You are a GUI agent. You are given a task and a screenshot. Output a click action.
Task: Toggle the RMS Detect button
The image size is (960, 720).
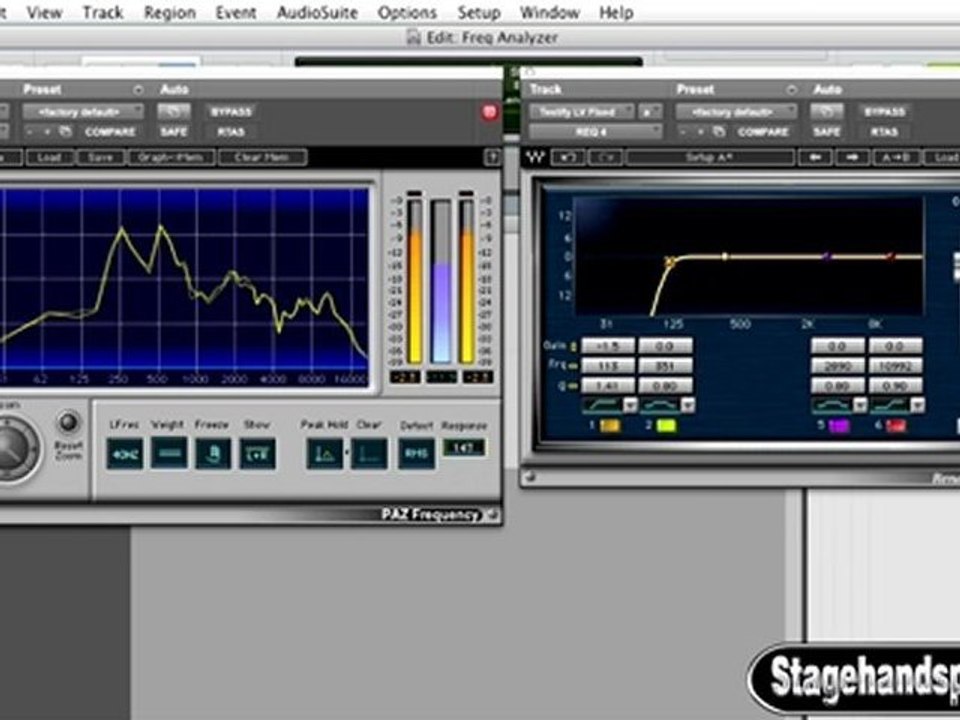416,454
